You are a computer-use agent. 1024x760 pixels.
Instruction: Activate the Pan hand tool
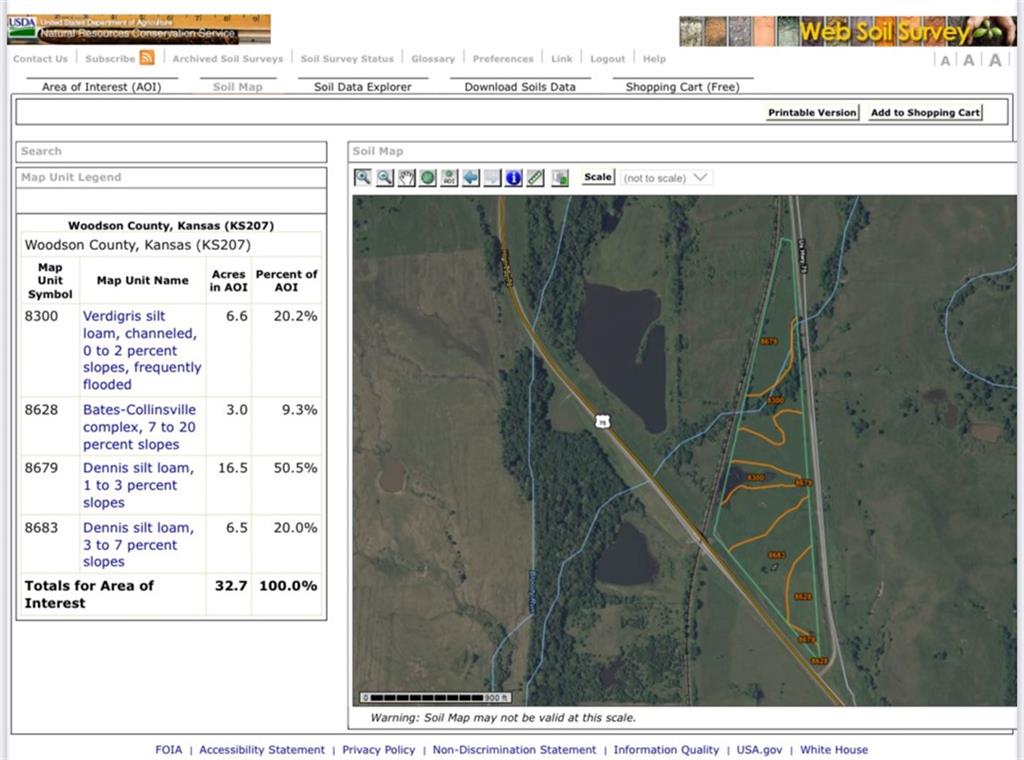click(x=406, y=177)
